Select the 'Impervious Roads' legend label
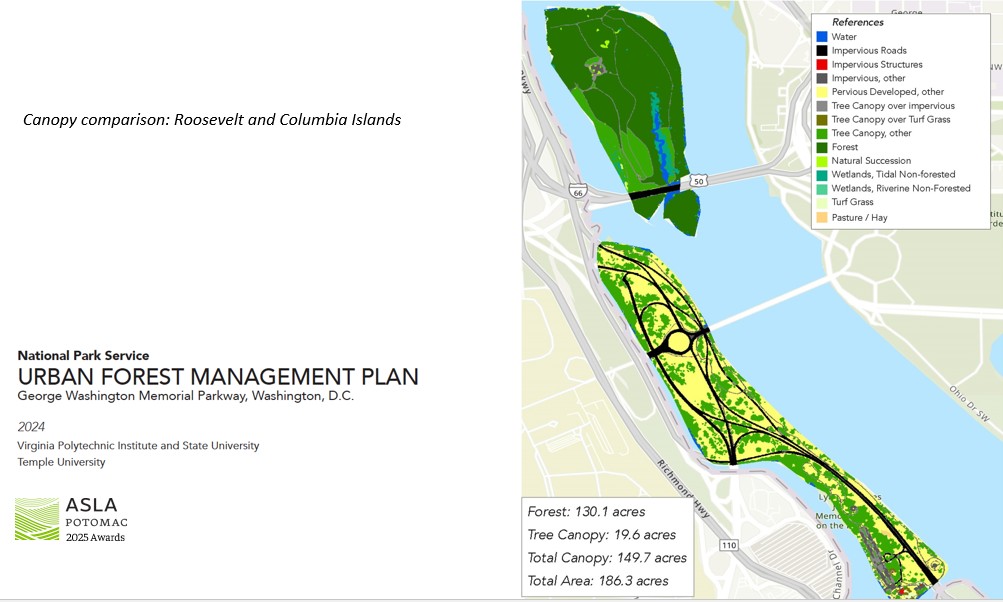This screenshot has width=1003, height=602. point(869,51)
